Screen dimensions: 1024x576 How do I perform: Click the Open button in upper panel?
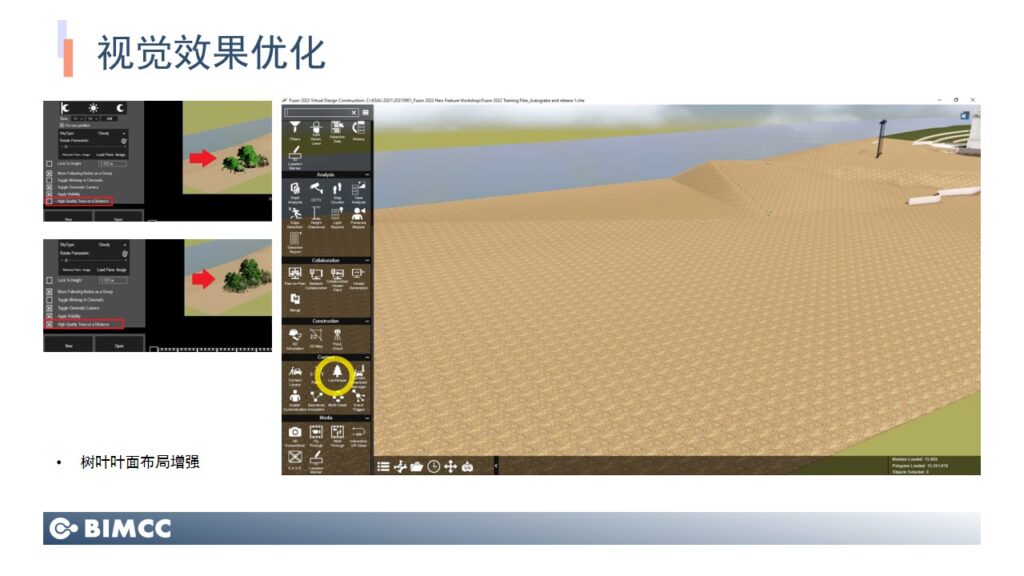(118, 219)
